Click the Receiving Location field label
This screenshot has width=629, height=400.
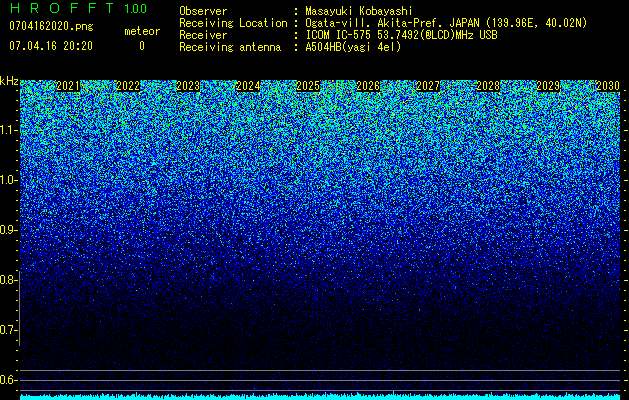pyautogui.click(x=233, y=23)
